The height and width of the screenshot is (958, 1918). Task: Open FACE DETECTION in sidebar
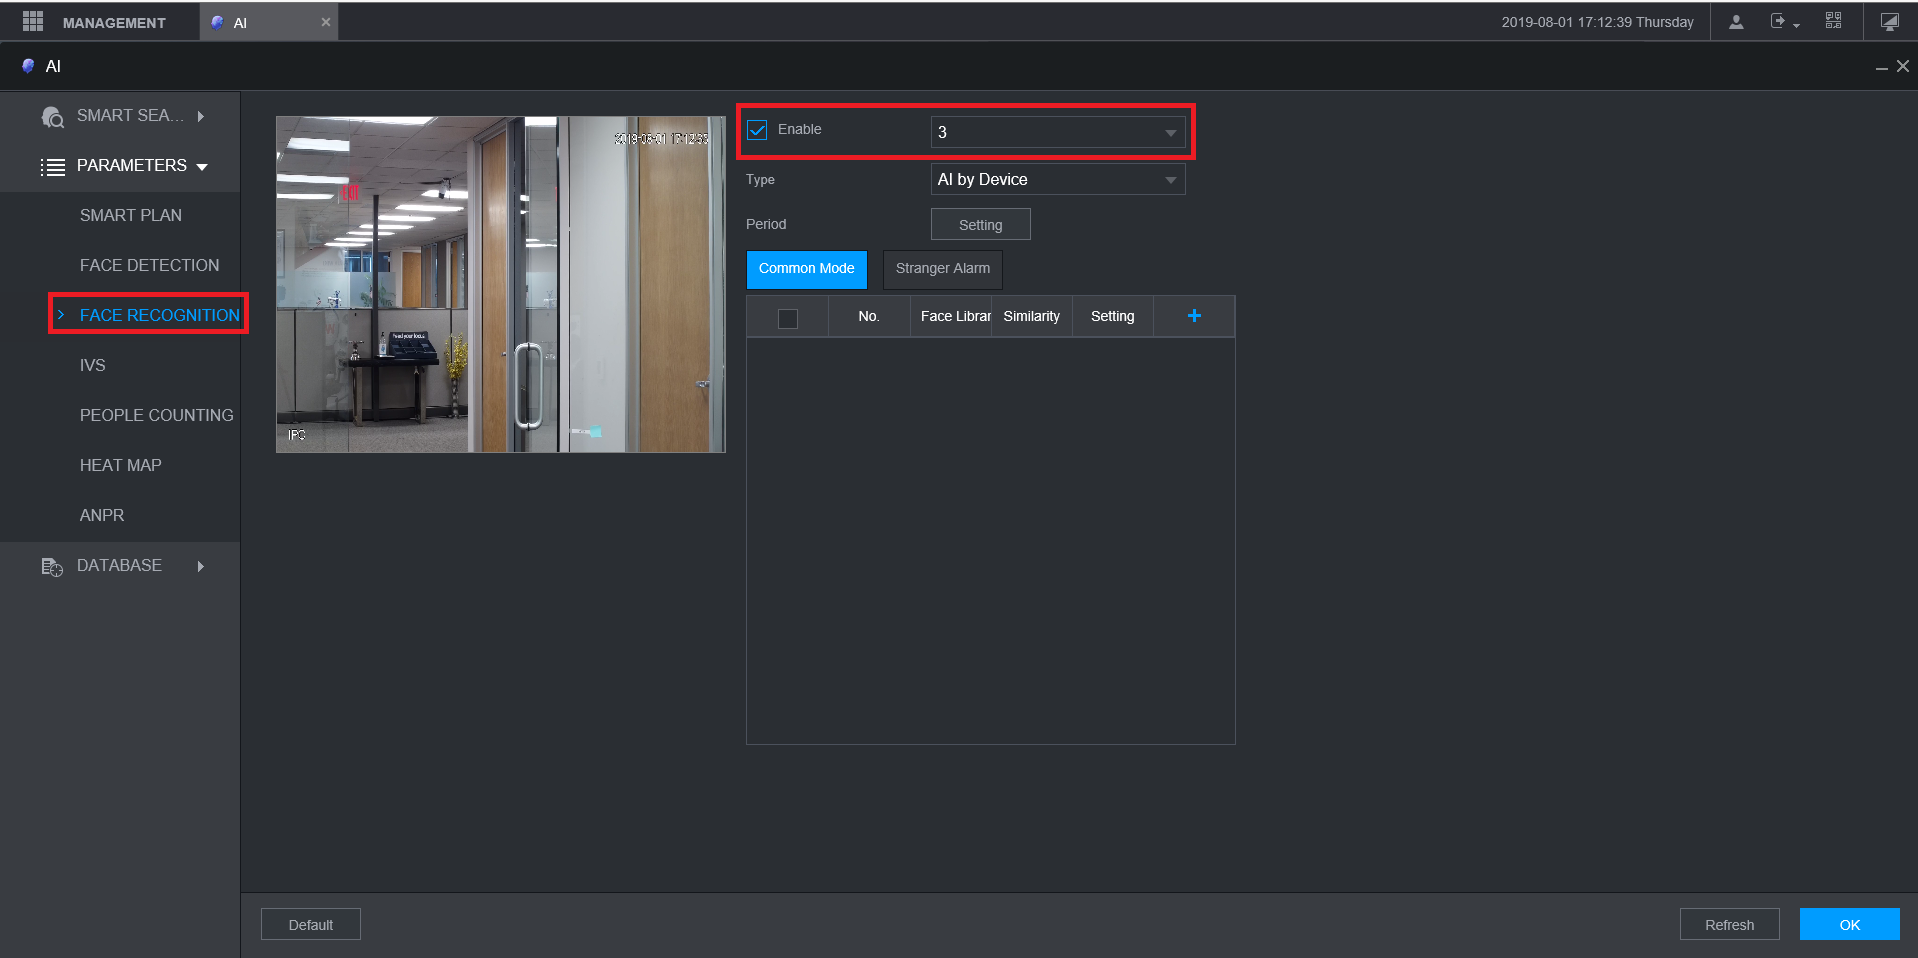click(150, 265)
